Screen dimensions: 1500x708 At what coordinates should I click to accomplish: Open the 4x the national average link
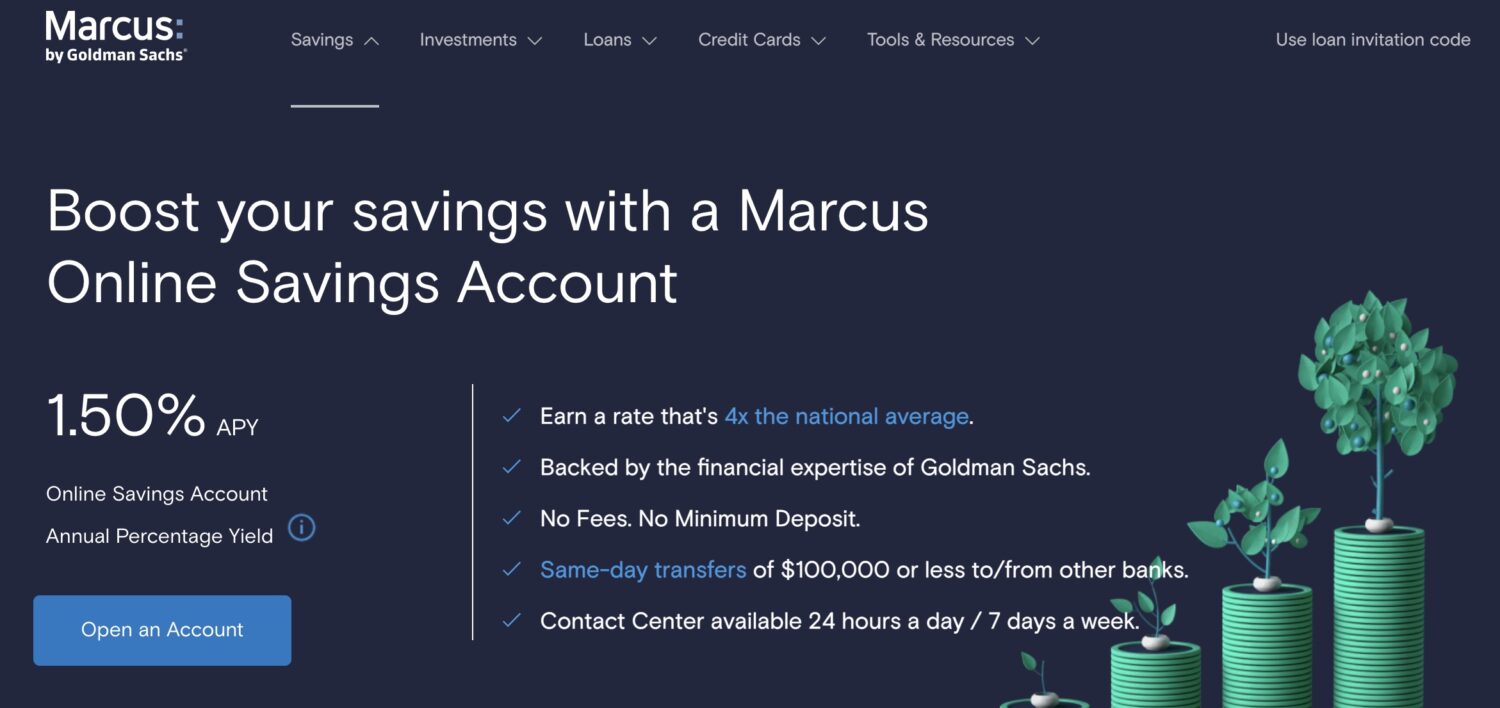(845, 416)
